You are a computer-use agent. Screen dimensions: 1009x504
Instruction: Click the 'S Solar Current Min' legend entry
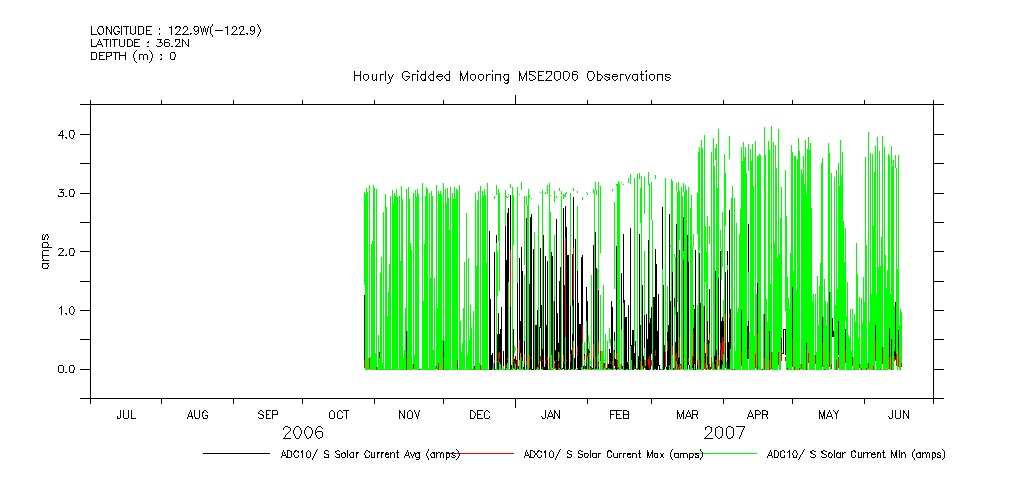[855, 454]
